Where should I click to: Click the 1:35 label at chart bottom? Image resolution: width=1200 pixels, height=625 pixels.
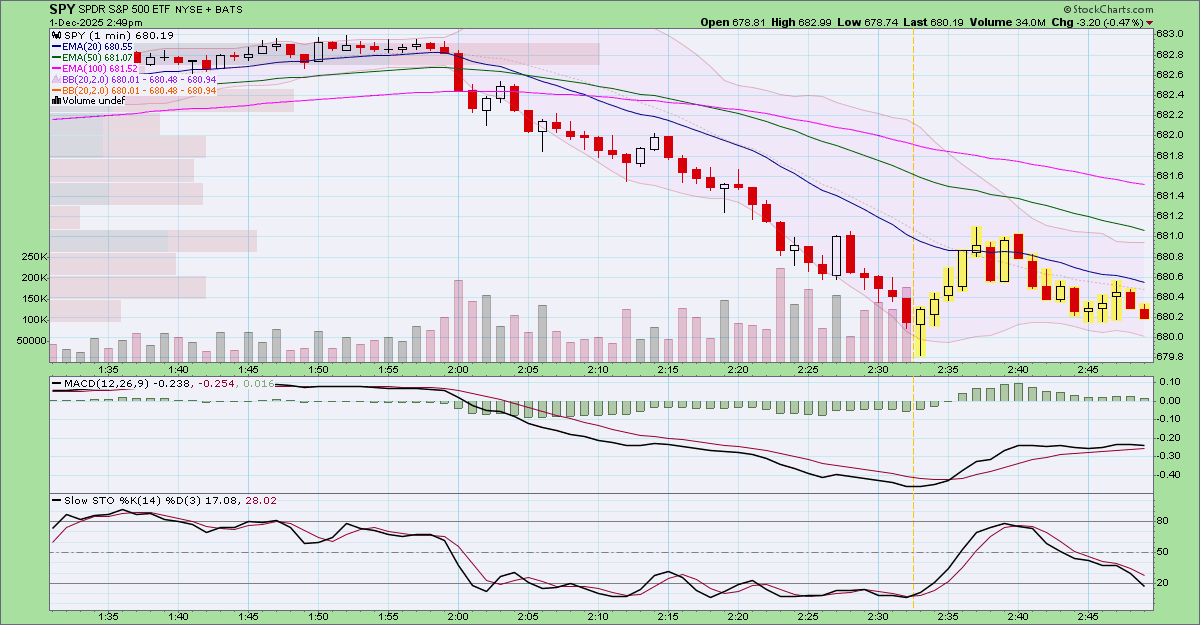109,617
